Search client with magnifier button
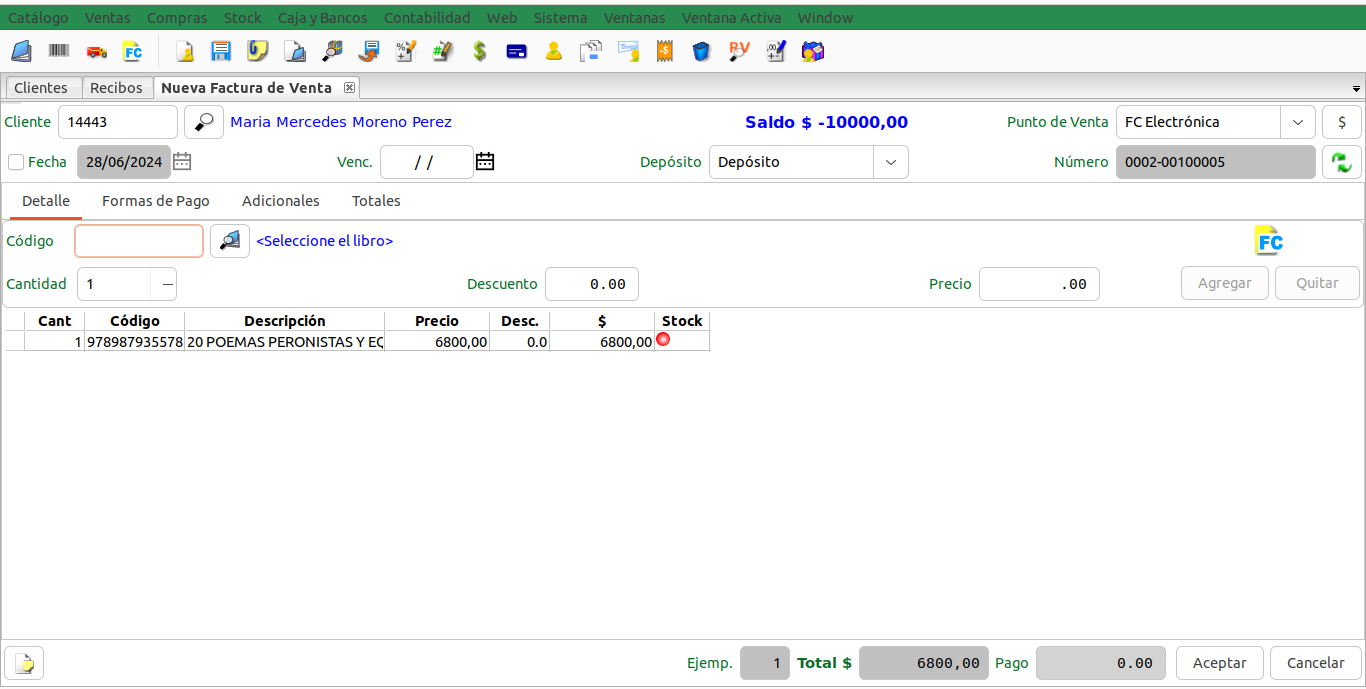1366x689 pixels. click(204, 122)
